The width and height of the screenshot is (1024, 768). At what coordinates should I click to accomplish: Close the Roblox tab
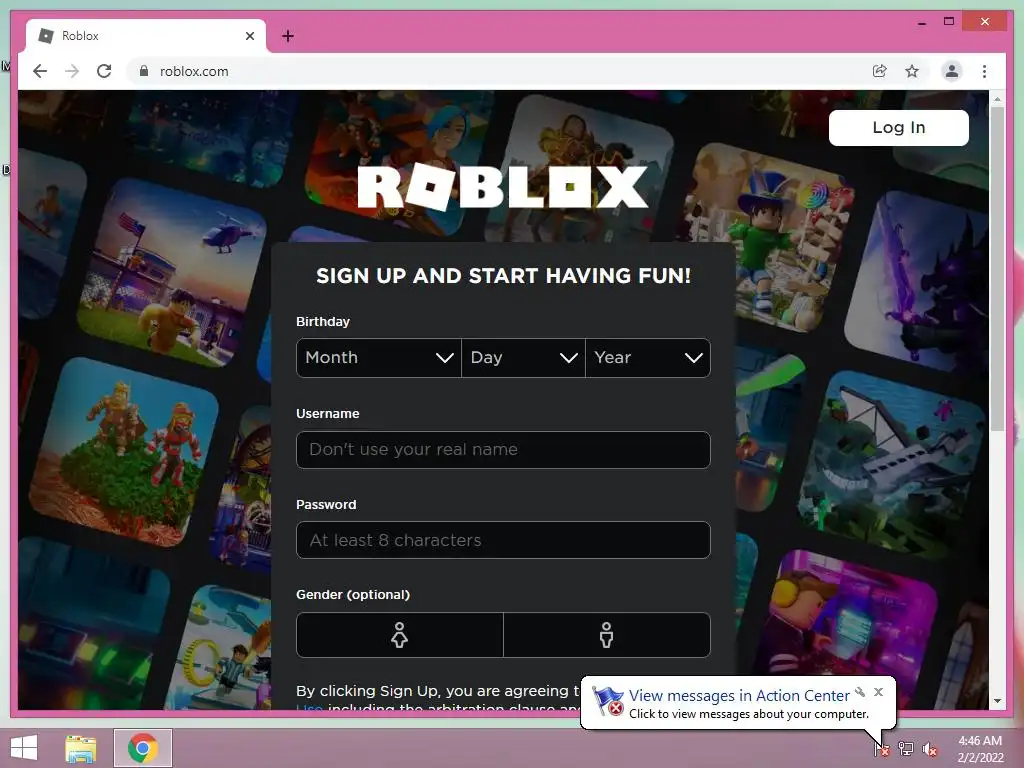pyautogui.click(x=249, y=36)
